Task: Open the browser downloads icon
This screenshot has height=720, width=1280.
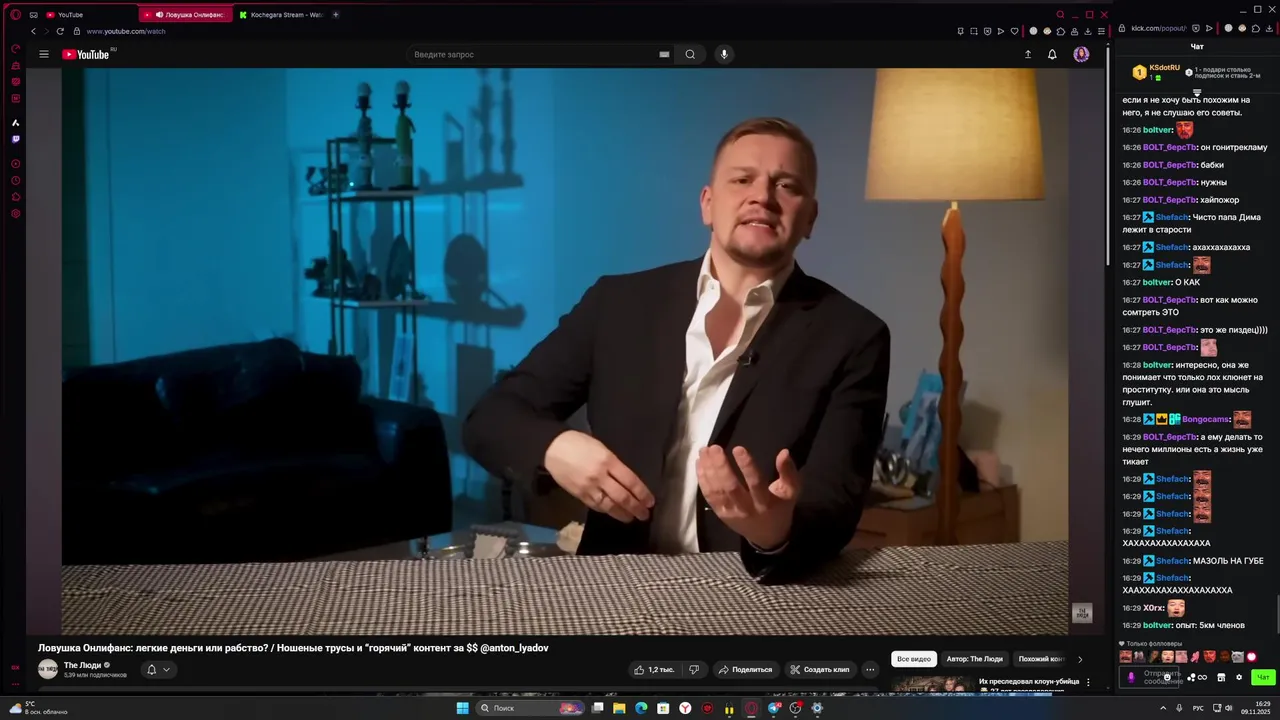Action: 1088,31
